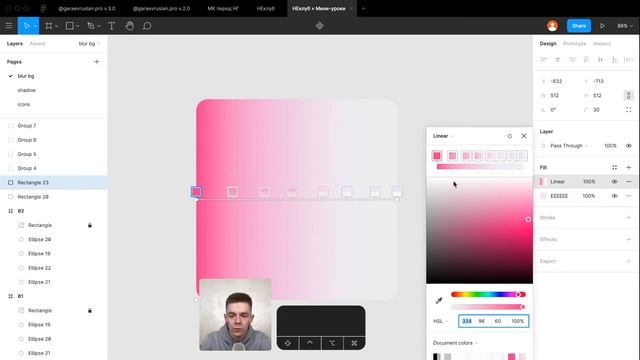
Task: Select the Hand tool
Action: 129,26
